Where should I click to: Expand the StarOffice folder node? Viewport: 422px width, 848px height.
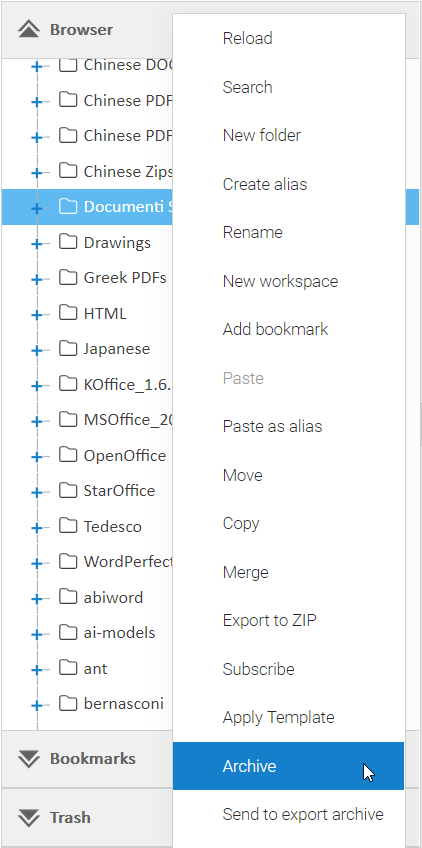[37, 492]
